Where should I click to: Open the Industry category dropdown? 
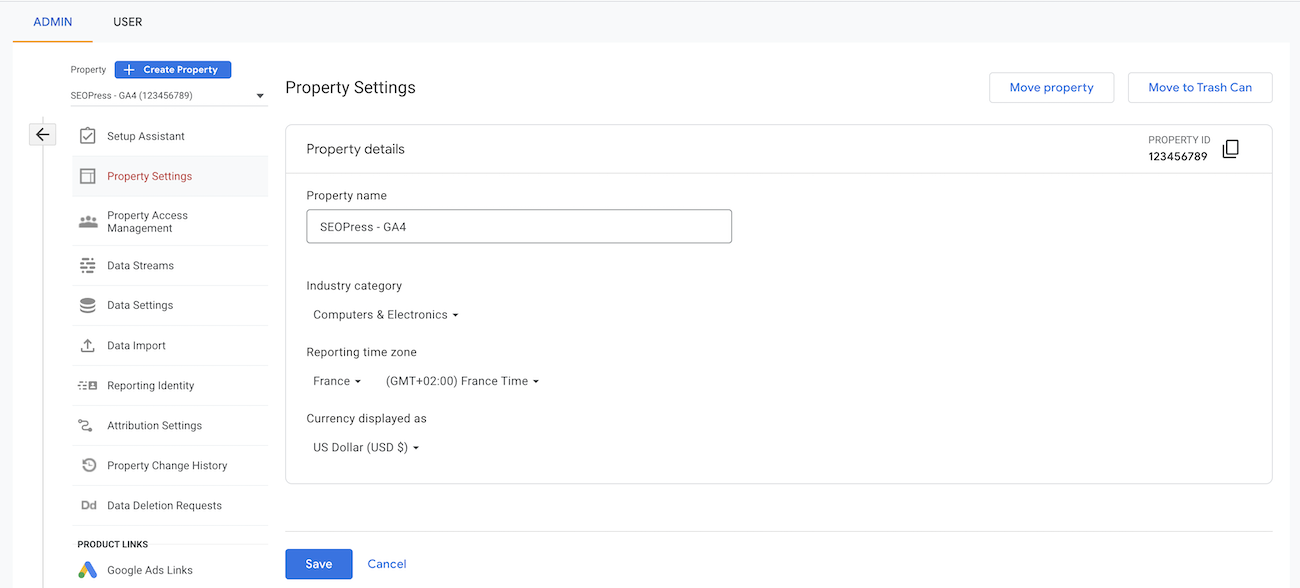(385, 315)
